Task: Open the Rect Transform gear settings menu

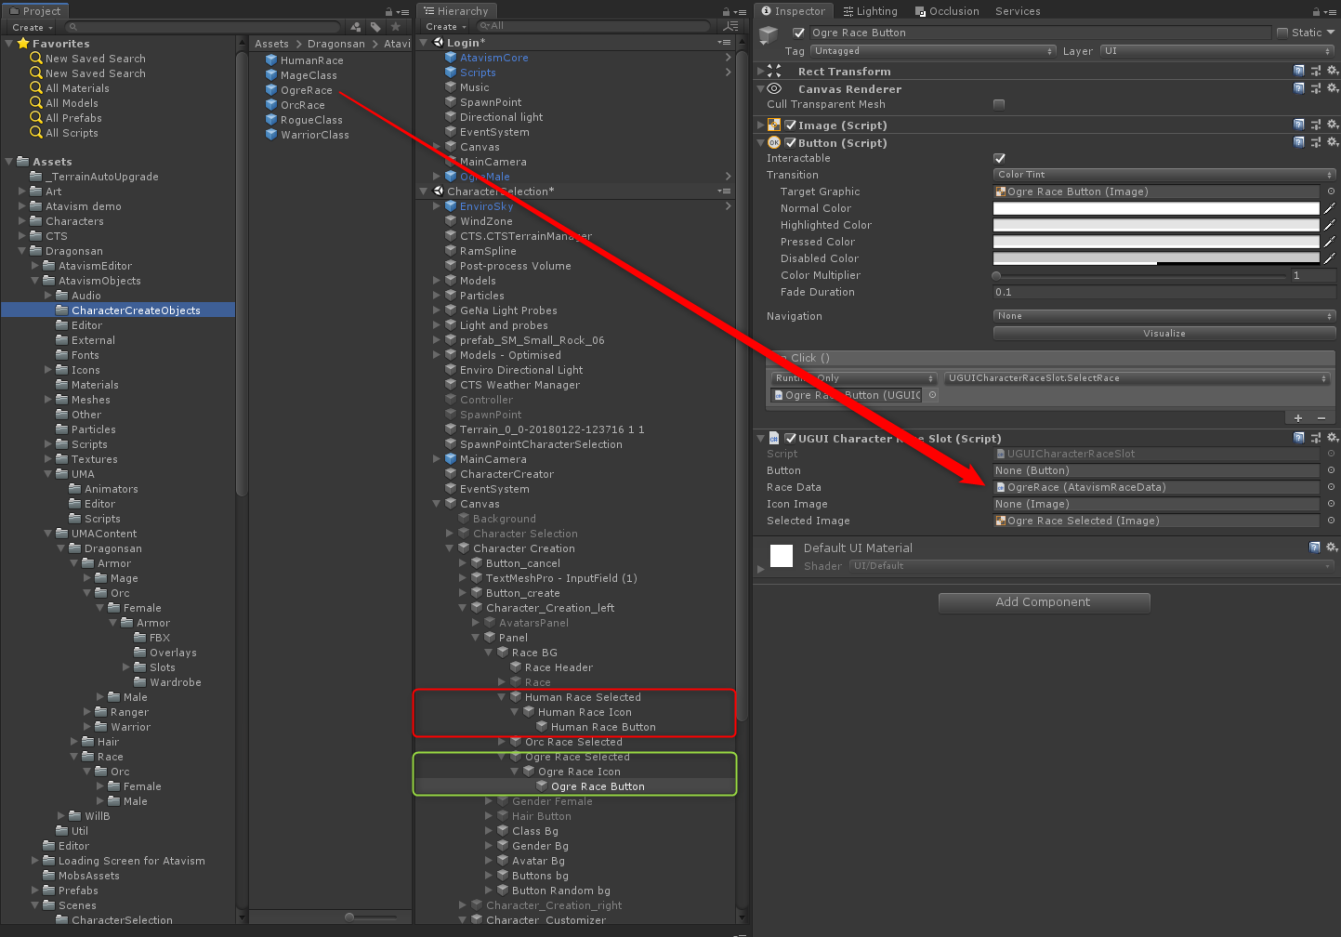Action: [1331, 71]
